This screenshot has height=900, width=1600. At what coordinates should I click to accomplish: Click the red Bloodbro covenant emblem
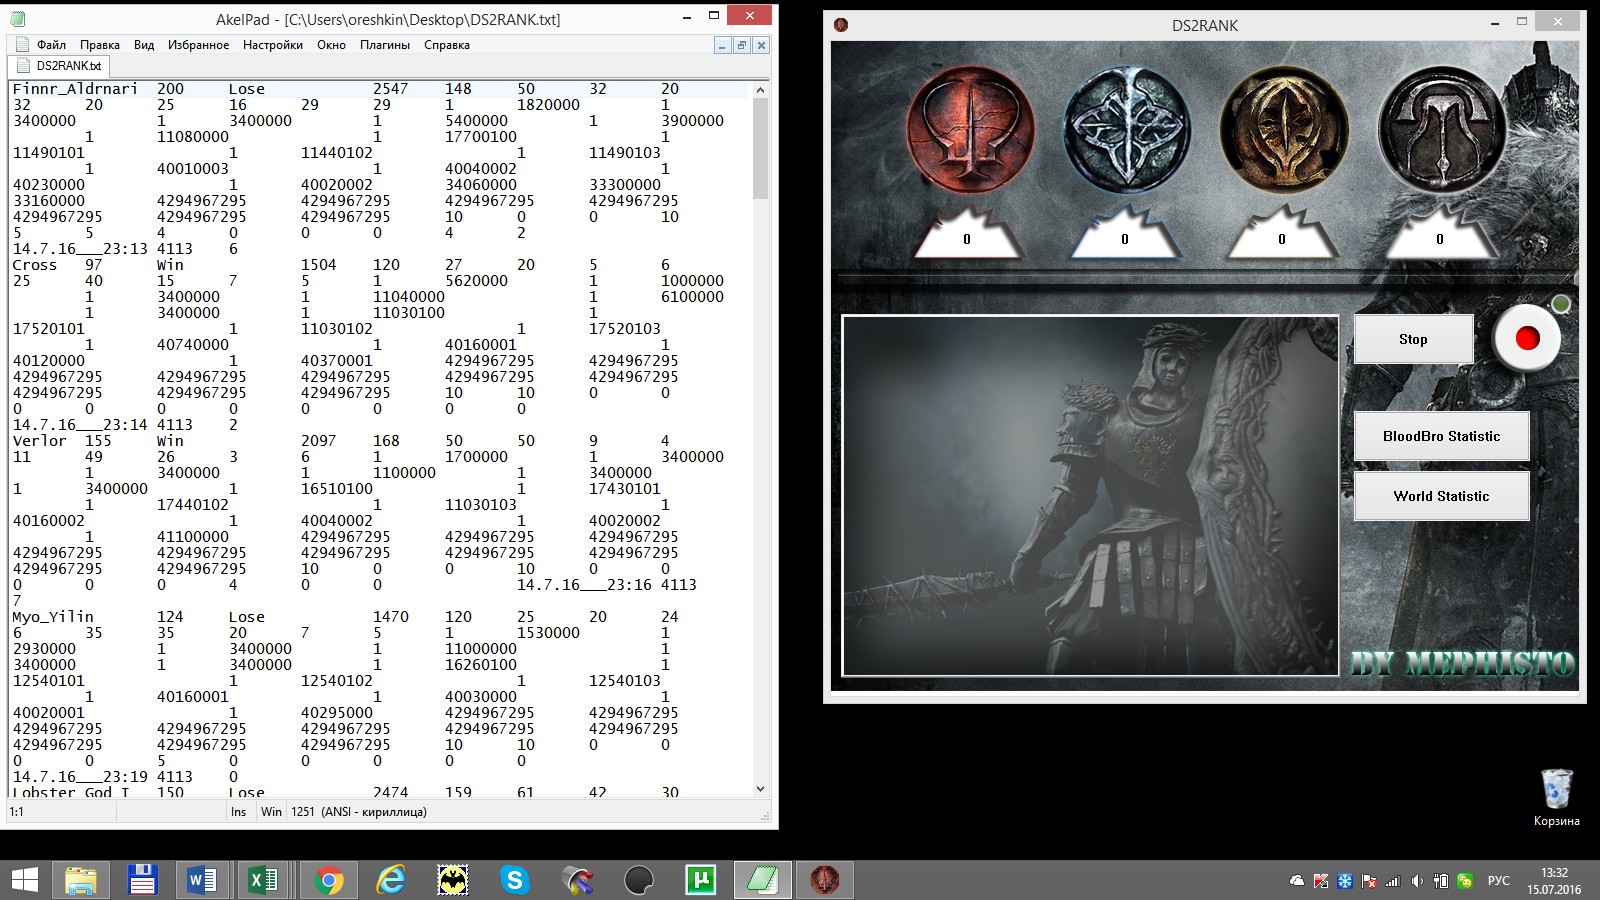pyautogui.click(x=970, y=129)
